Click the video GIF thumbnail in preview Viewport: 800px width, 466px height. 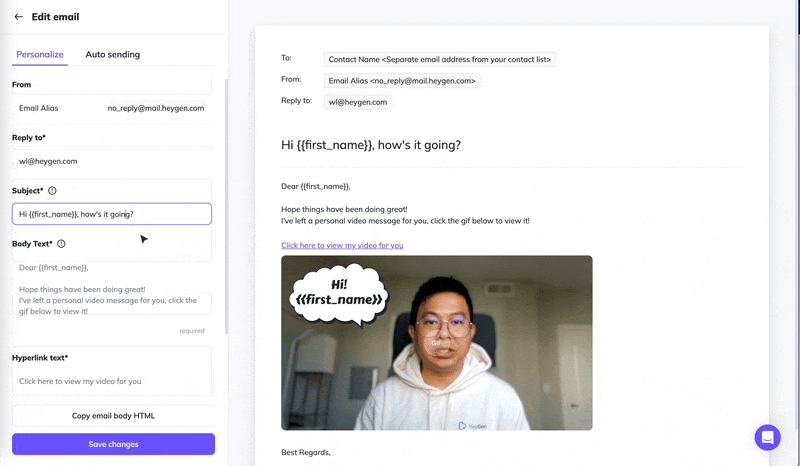437,343
